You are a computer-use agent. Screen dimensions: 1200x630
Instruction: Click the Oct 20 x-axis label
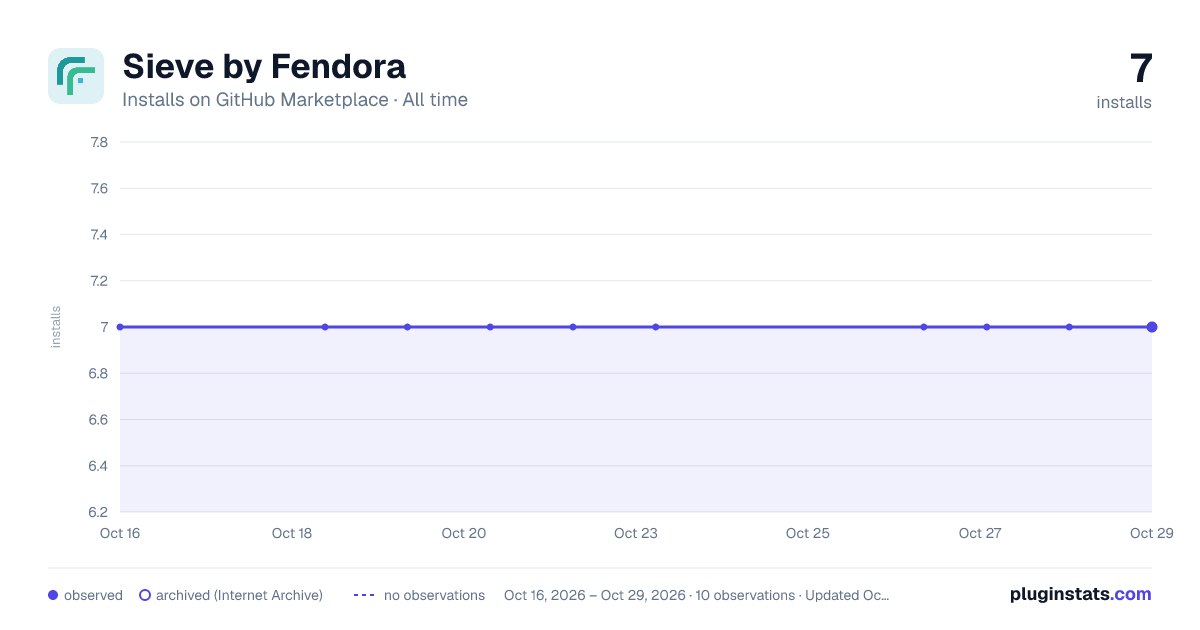[464, 533]
